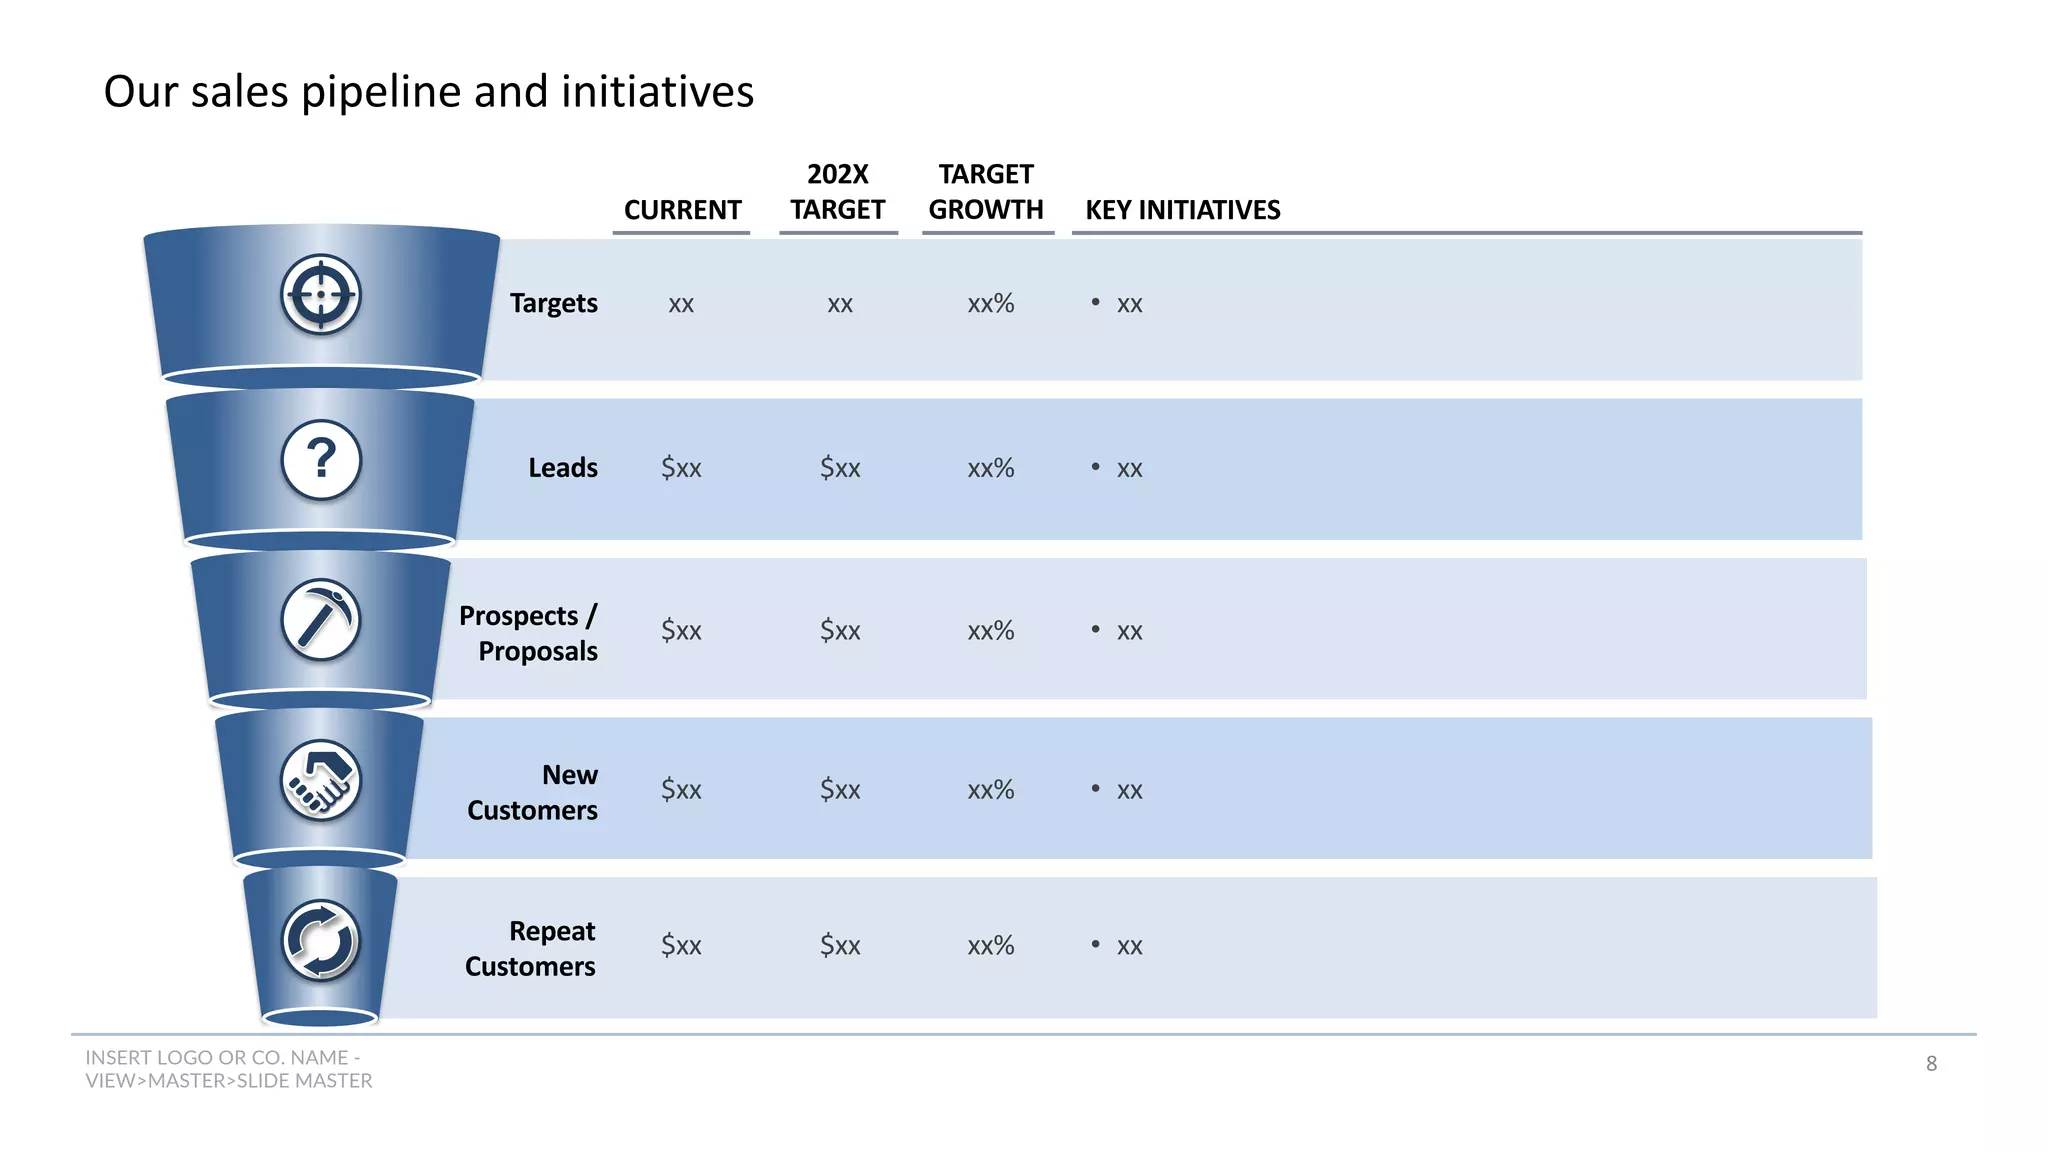Select the slide page number 8
This screenshot has width=2048, height=1152.
click(x=1931, y=1064)
